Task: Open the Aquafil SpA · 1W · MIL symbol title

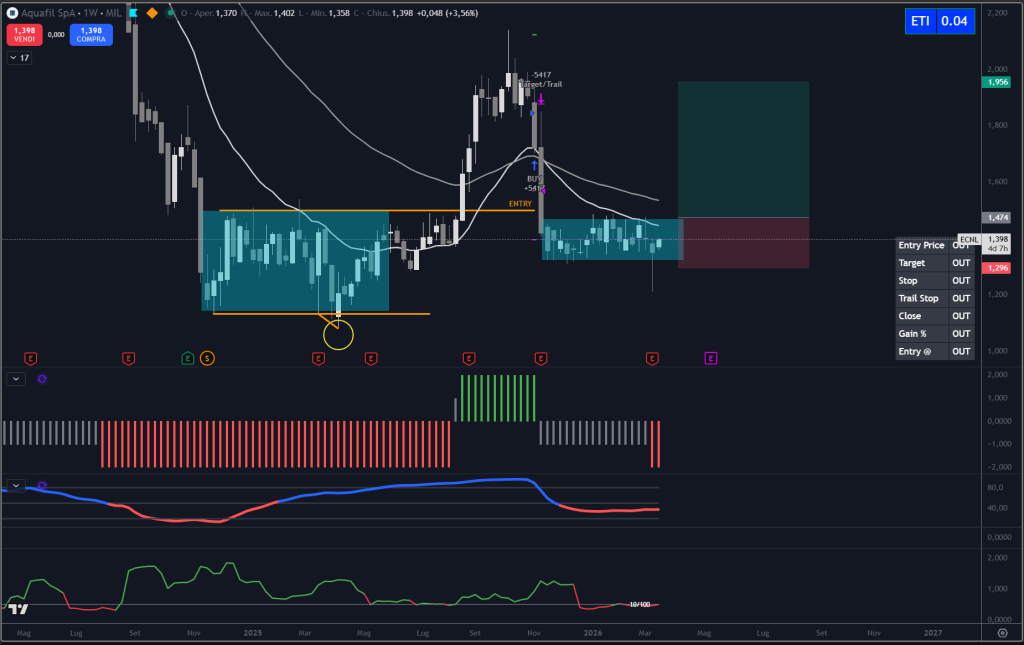Action: [71, 12]
